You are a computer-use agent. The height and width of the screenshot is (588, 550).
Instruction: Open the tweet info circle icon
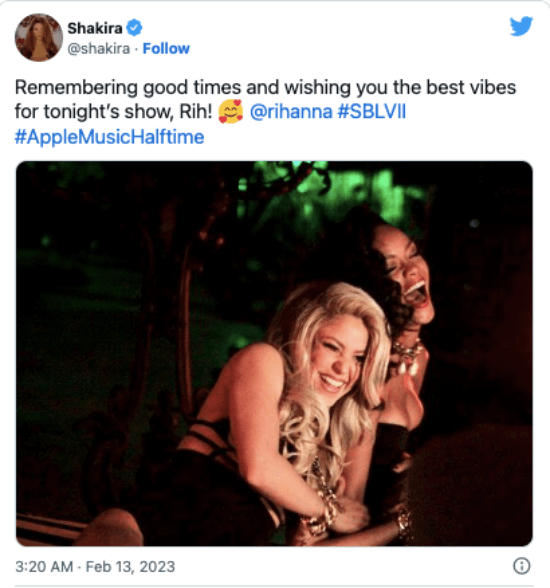(x=522, y=566)
